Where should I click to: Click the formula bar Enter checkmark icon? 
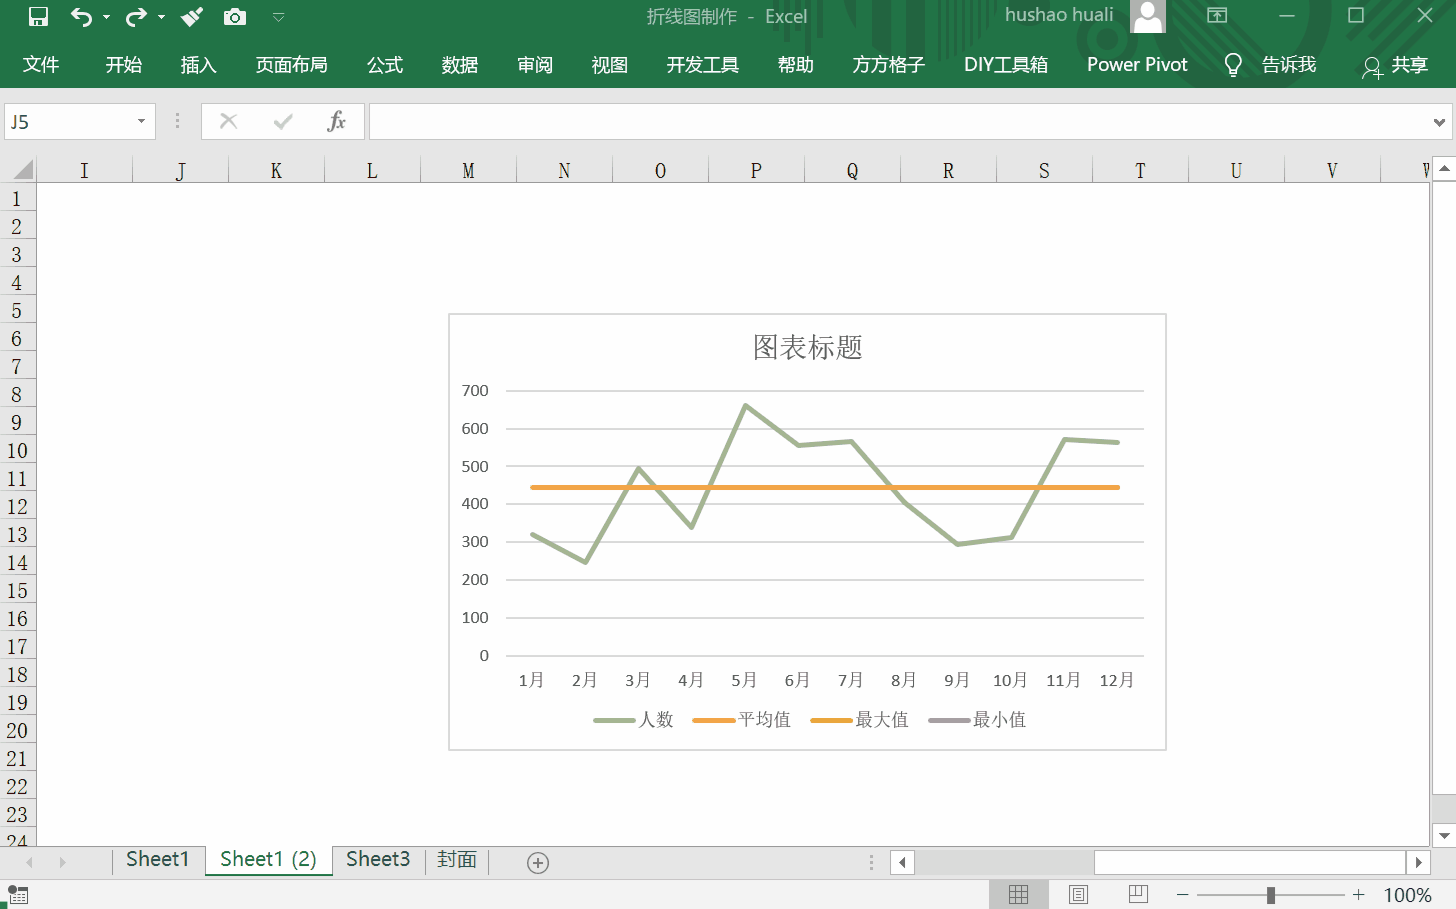click(283, 121)
